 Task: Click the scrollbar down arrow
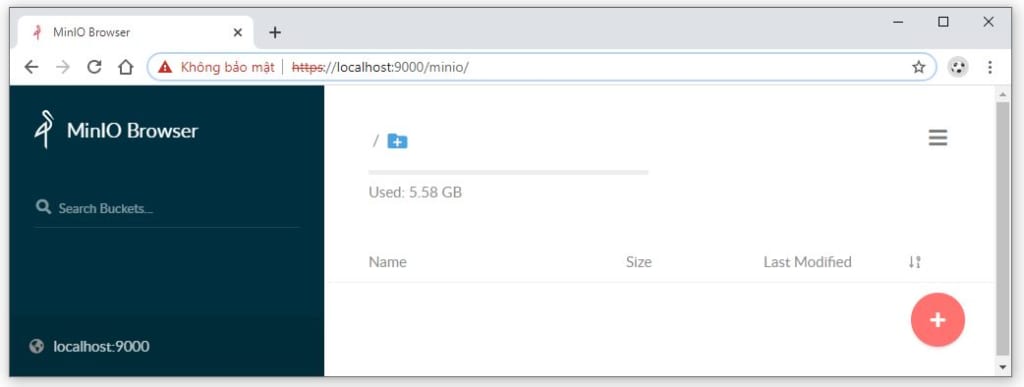(1004, 367)
